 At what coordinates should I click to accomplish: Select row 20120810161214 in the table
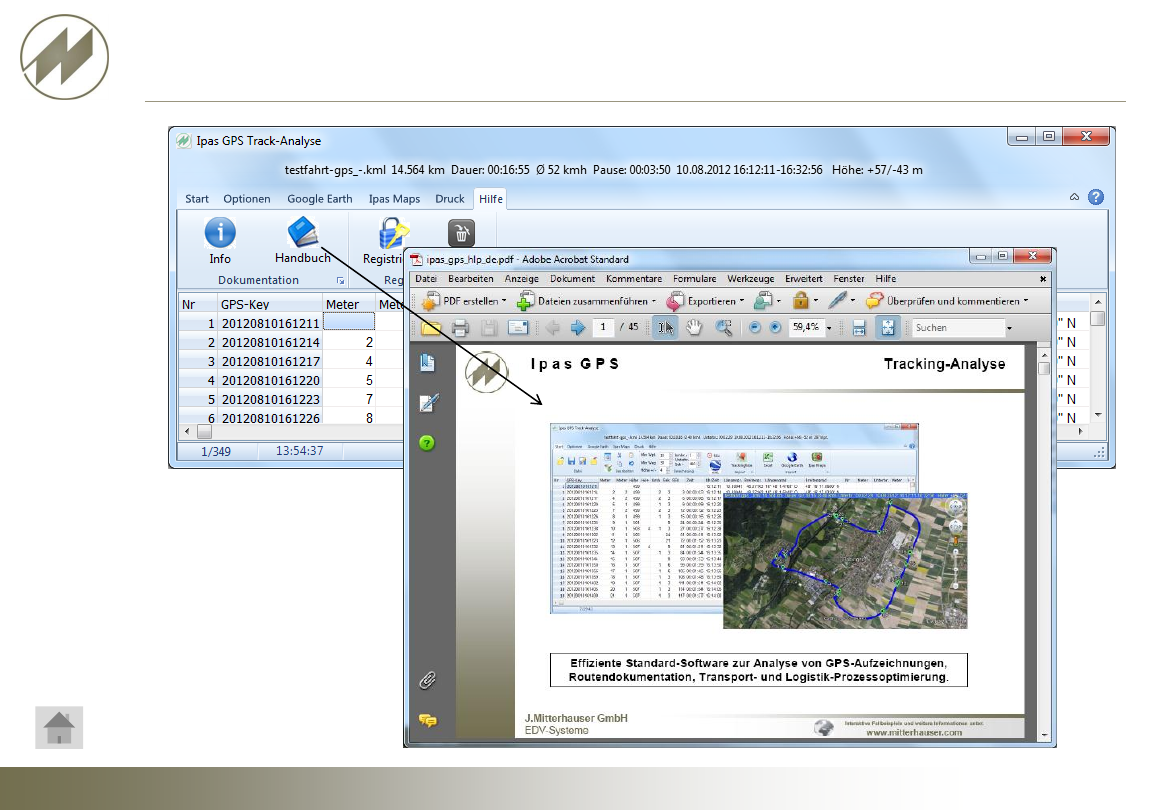click(271, 342)
